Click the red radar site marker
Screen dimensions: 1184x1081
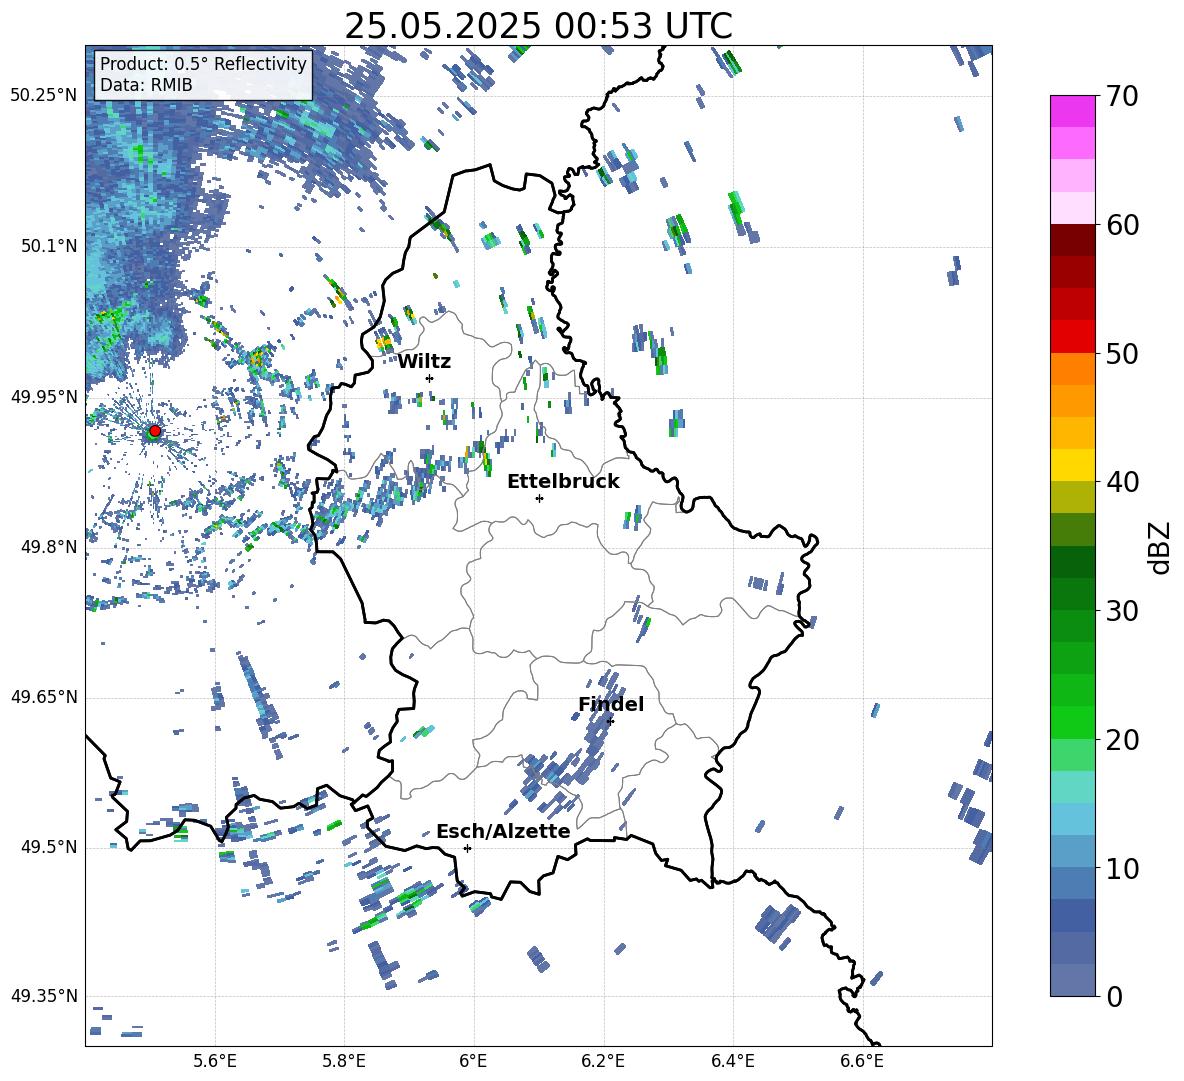155,431
